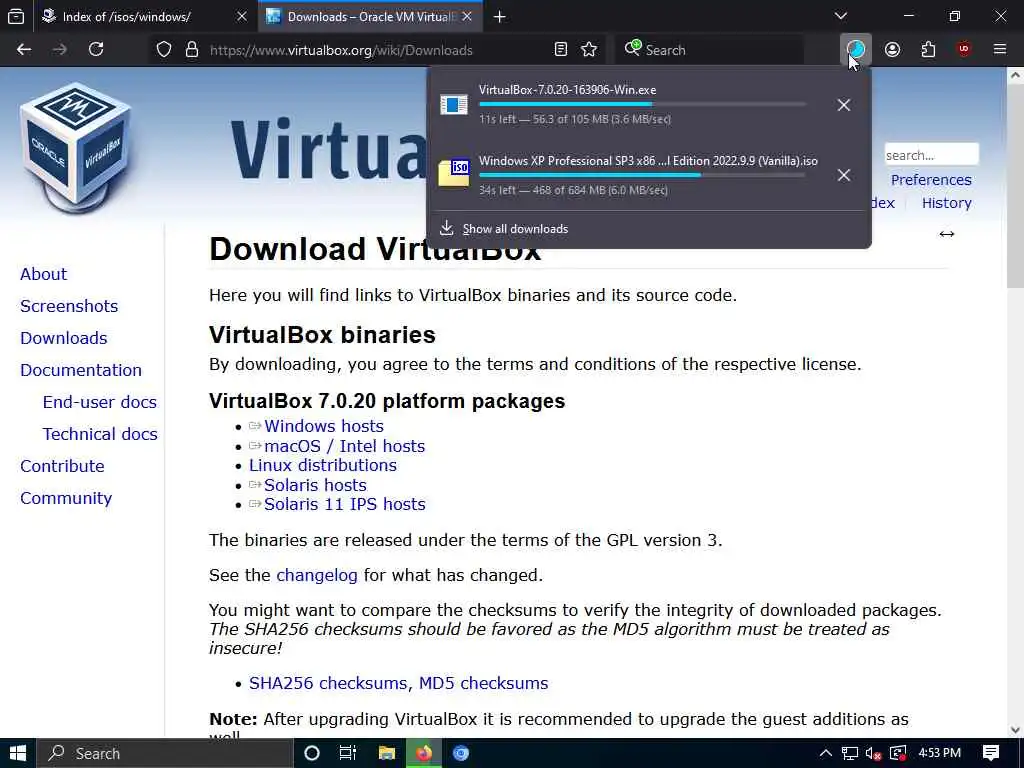The width and height of the screenshot is (1024, 768).
Task: Click the taskbar Search box
Action: [x=165, y=753]
